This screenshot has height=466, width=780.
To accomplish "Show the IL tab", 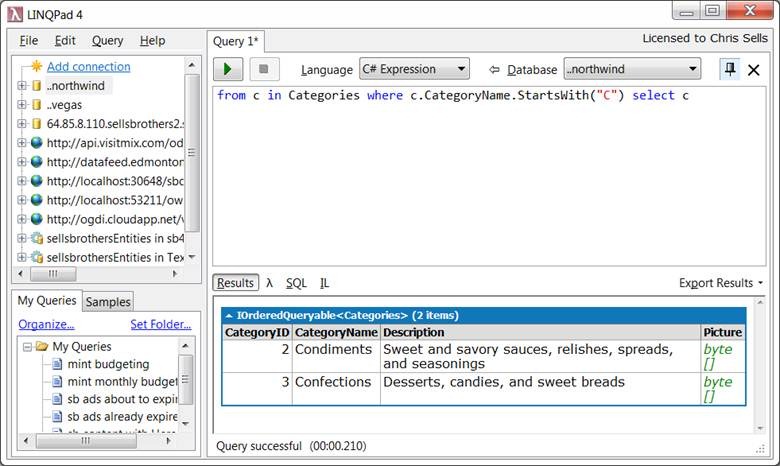I will [324, 283].
